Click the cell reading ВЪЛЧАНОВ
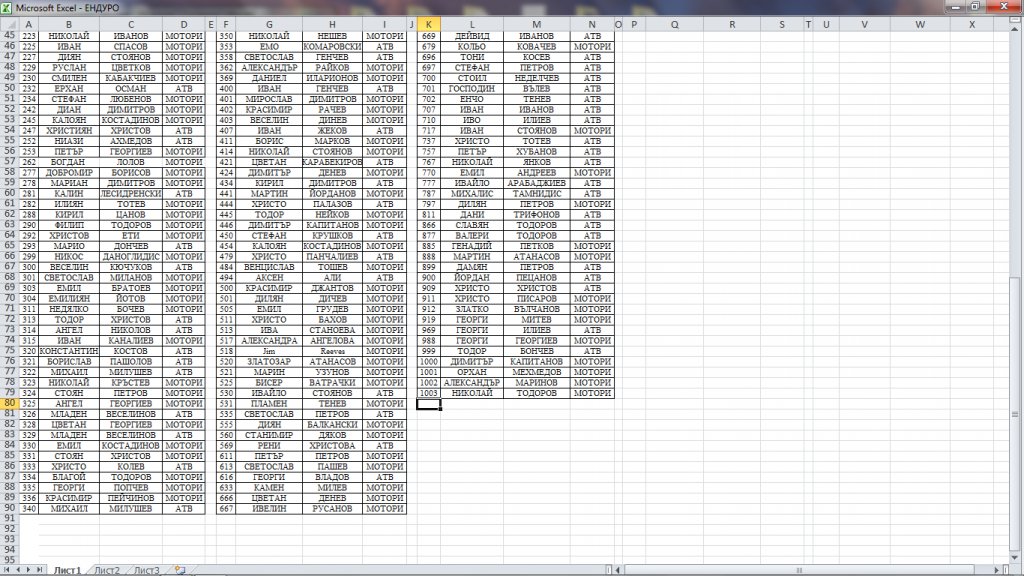1024x576 pixels. coord(536,309)
